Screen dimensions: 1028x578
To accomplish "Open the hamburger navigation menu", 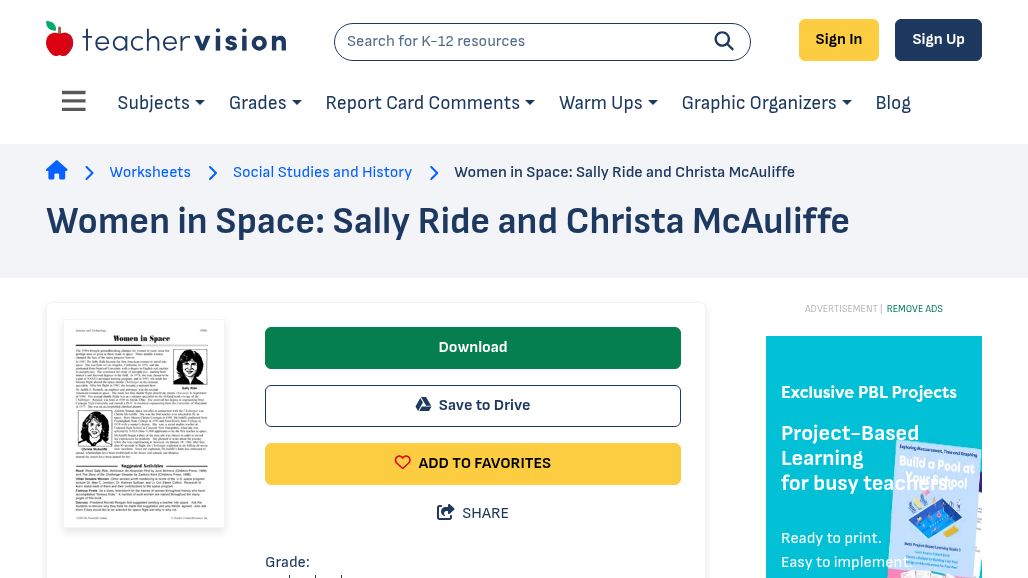I will tap(73, 101).
